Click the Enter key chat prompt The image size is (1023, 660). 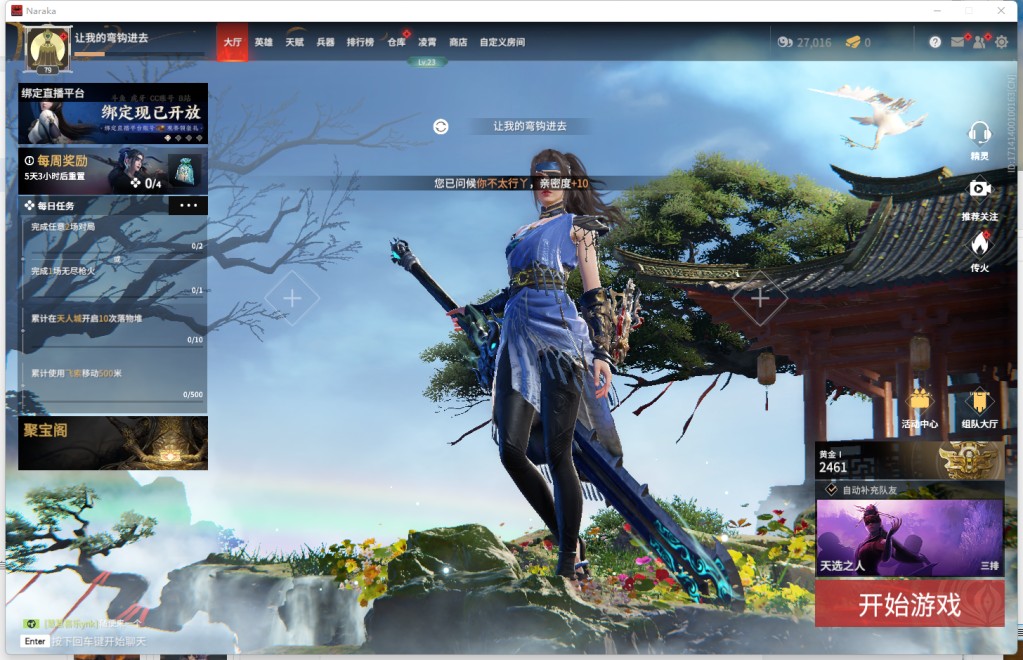35,642
